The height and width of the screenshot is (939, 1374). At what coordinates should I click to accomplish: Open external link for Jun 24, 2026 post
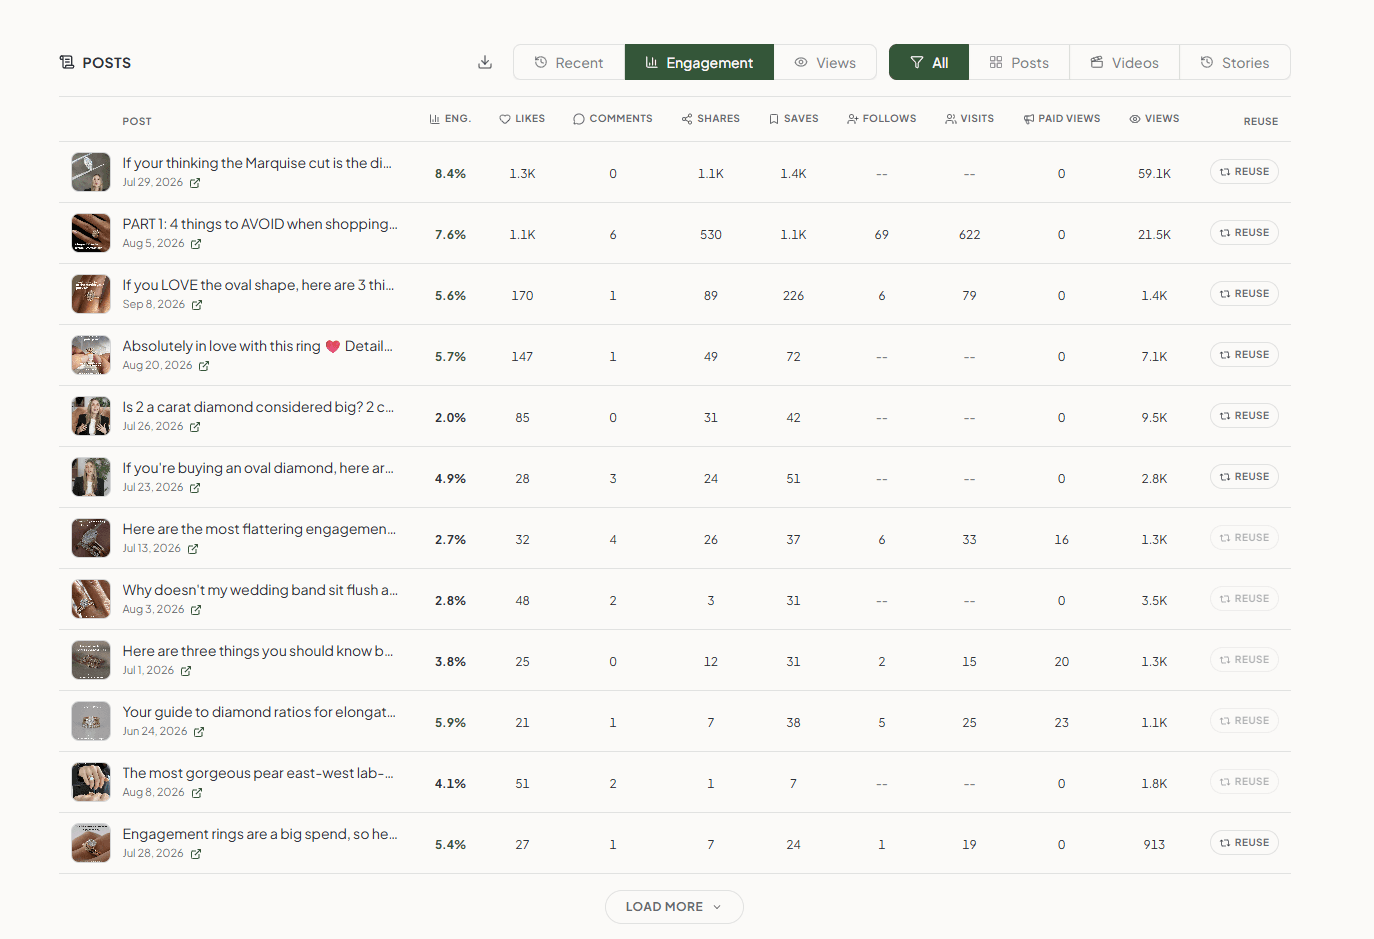click(x=199, y=732)
